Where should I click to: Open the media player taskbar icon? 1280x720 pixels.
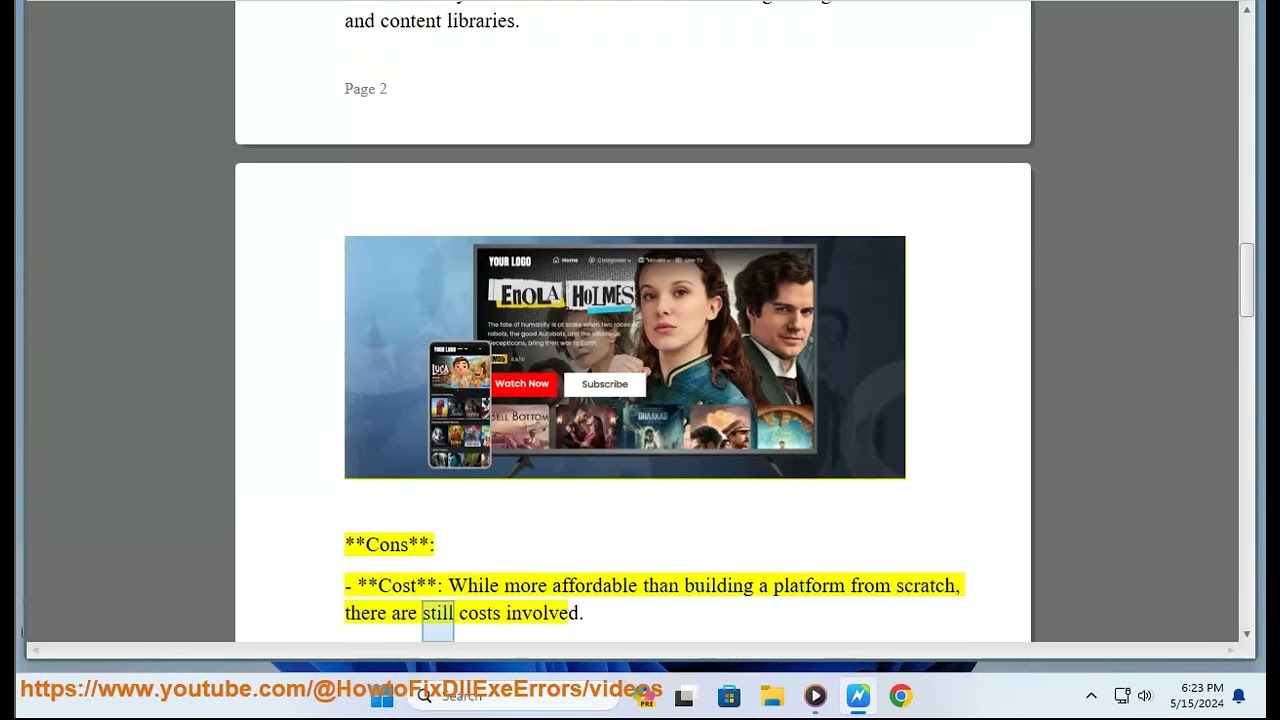tap(815, 697)
